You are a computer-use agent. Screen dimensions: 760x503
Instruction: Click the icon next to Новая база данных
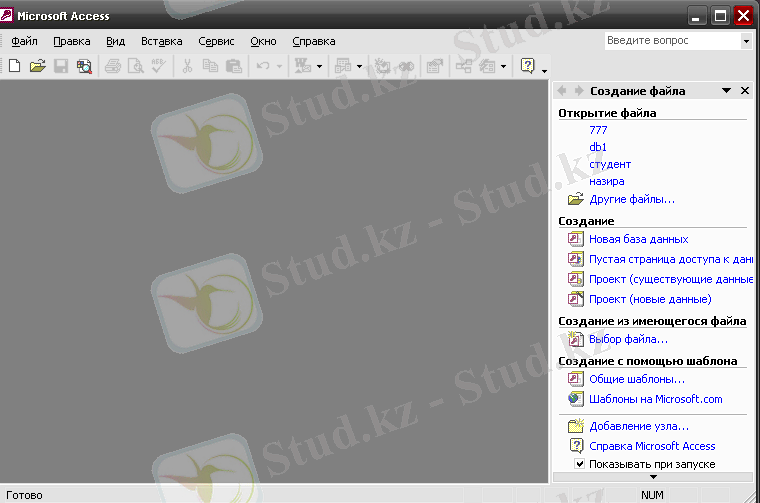[575, 239]
